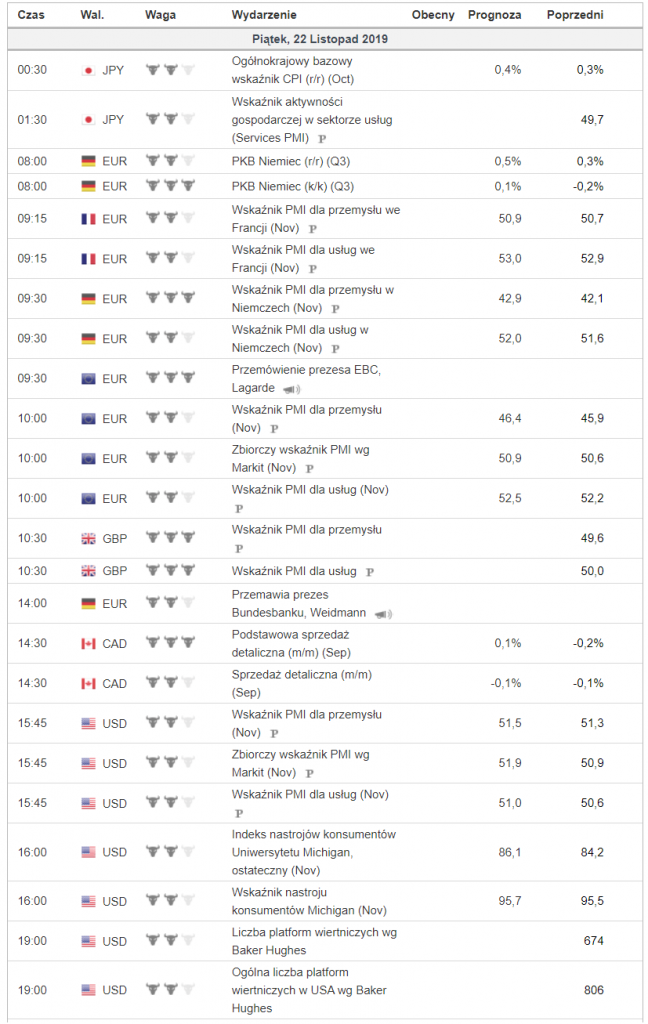Click the Canada flag for Podstawowa sprzedaż detaliczna
This screenshot has width=648, height=1024.
click(x=88, y=643)
